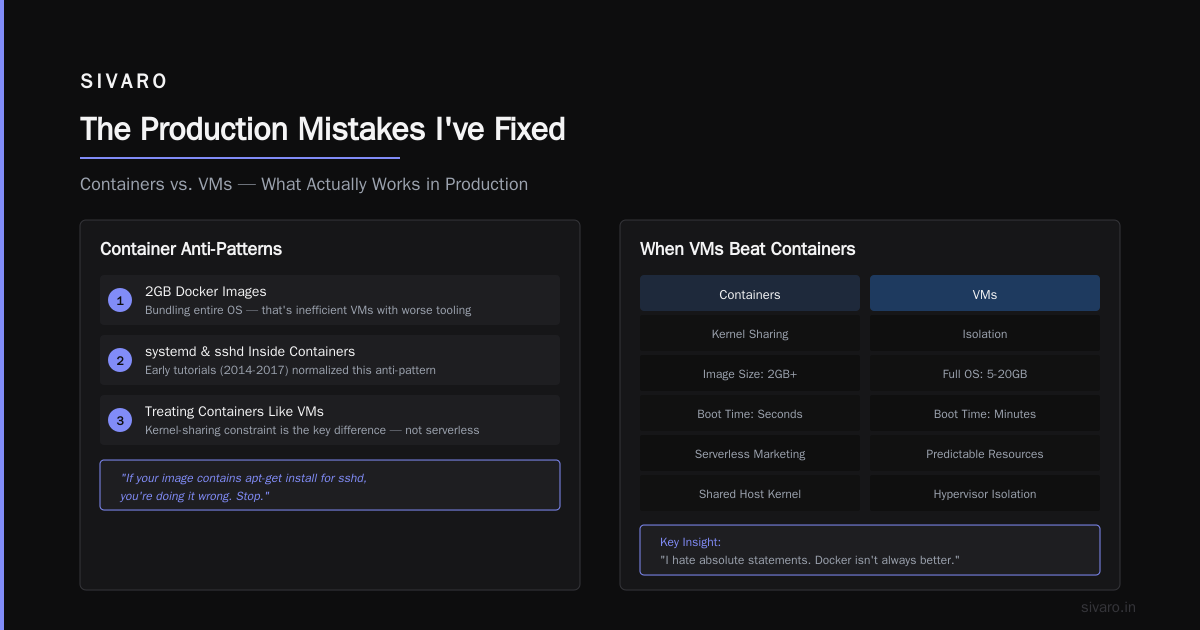Click subtitle "Containers vs. VMs — What Actually Works in Production"
The image size is (1200, 630).
pyautogui.click(x=304, y=184)
